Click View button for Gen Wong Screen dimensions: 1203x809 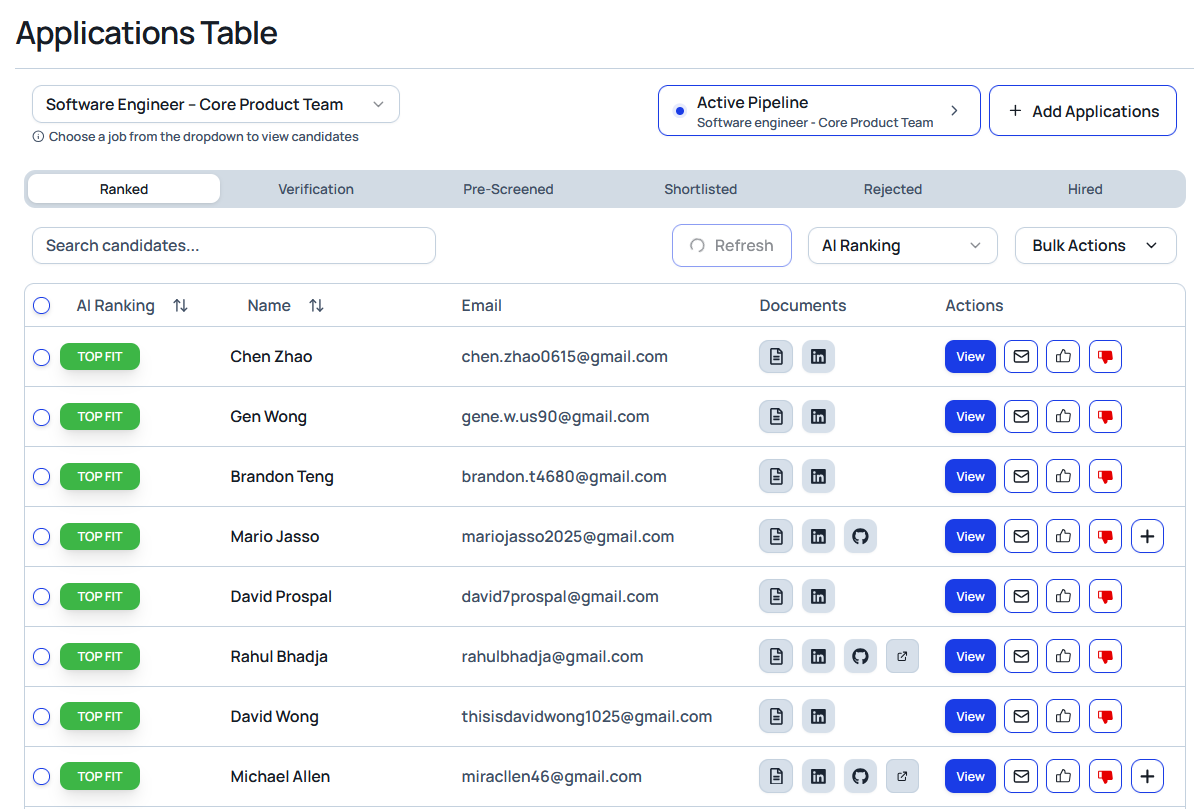pos(970,417)
